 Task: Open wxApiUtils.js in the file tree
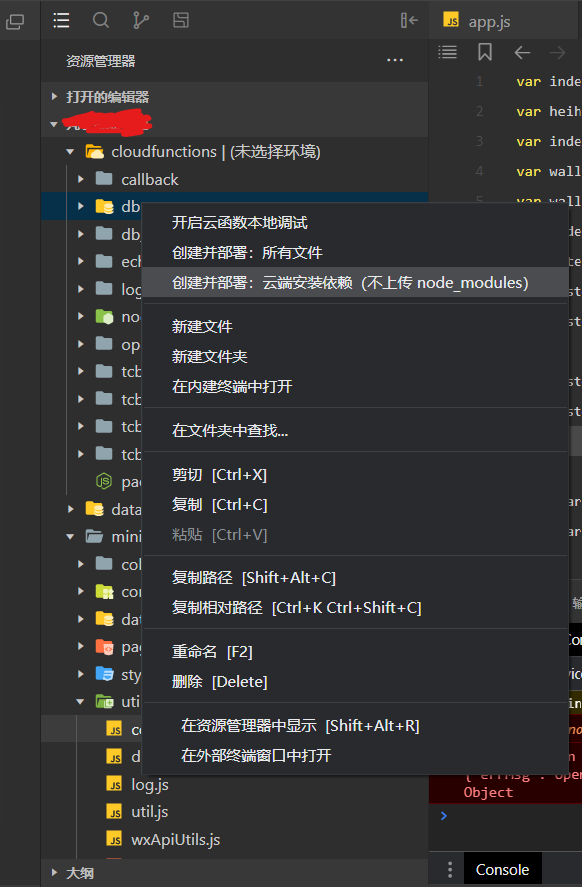point(175,839)
